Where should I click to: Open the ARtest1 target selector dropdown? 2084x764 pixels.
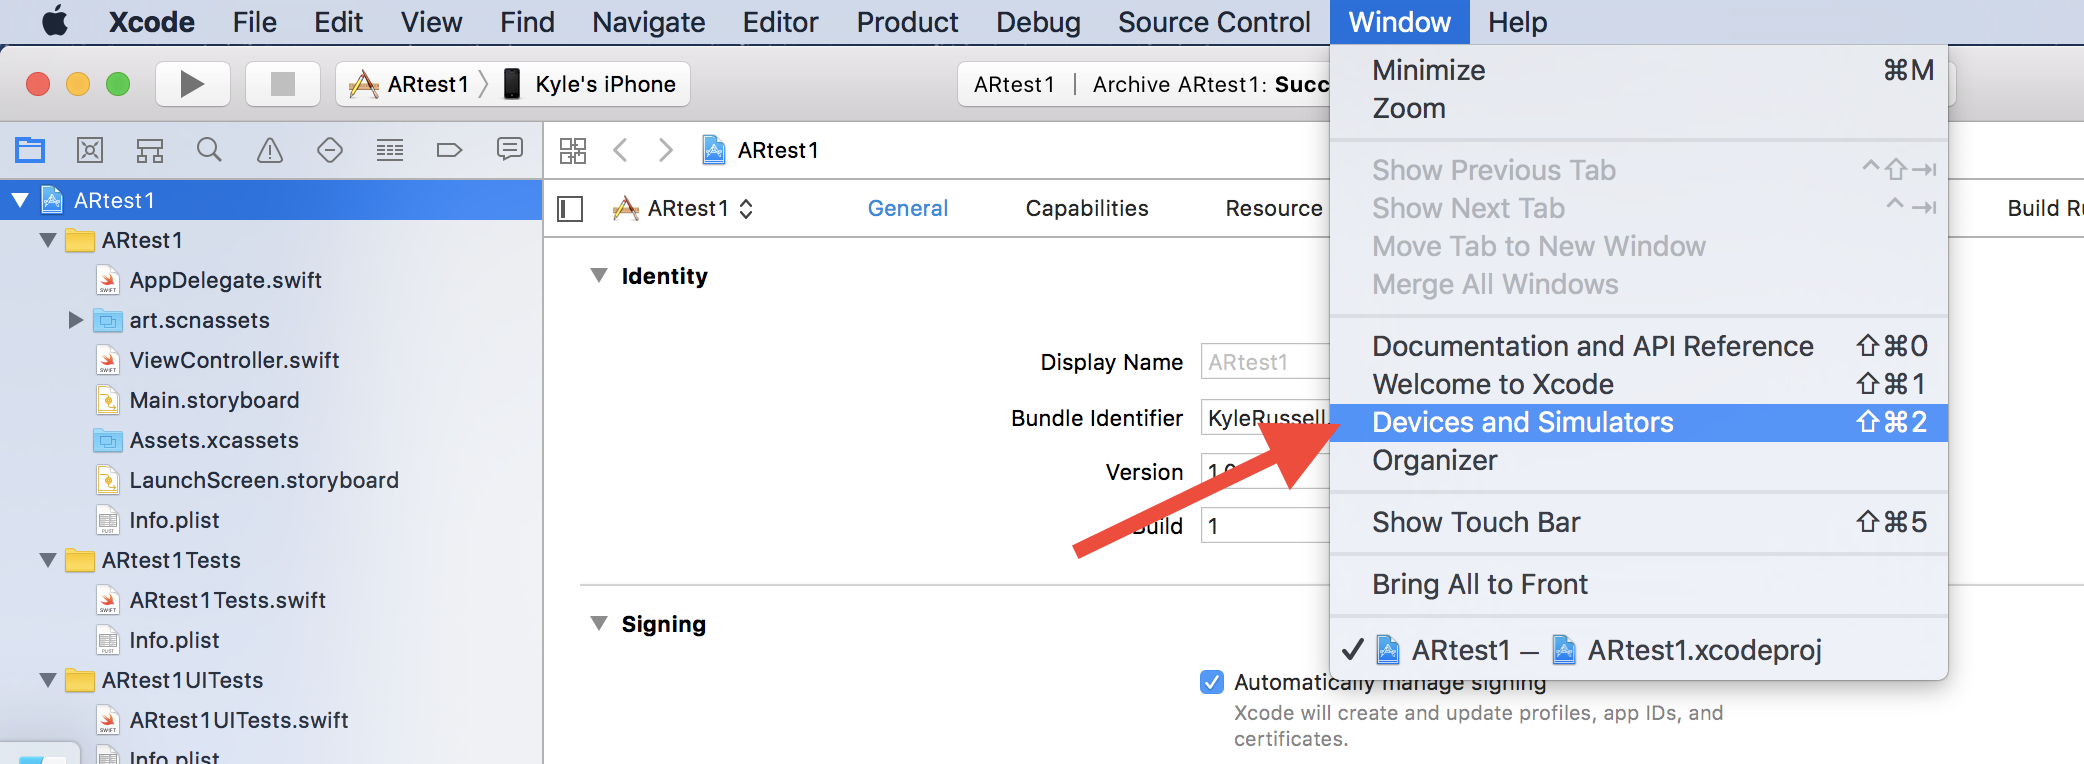click(686, 208)
